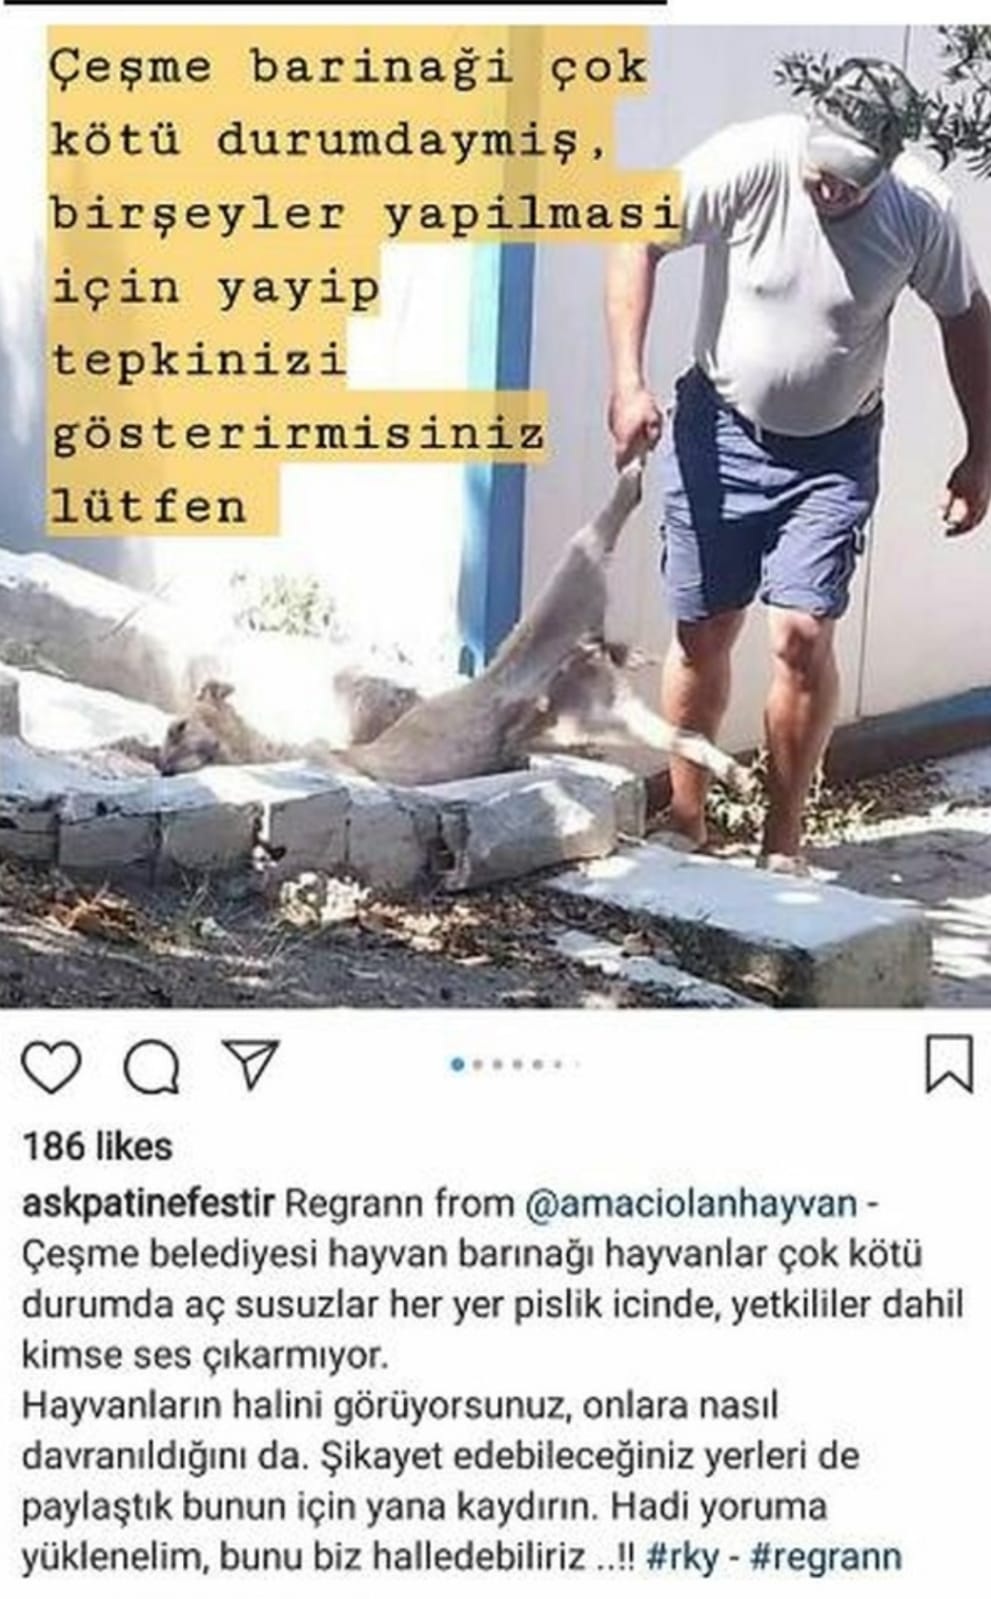Tap the 'Regrann from' caption text

pyautogui.click(x=400, y=1202)
